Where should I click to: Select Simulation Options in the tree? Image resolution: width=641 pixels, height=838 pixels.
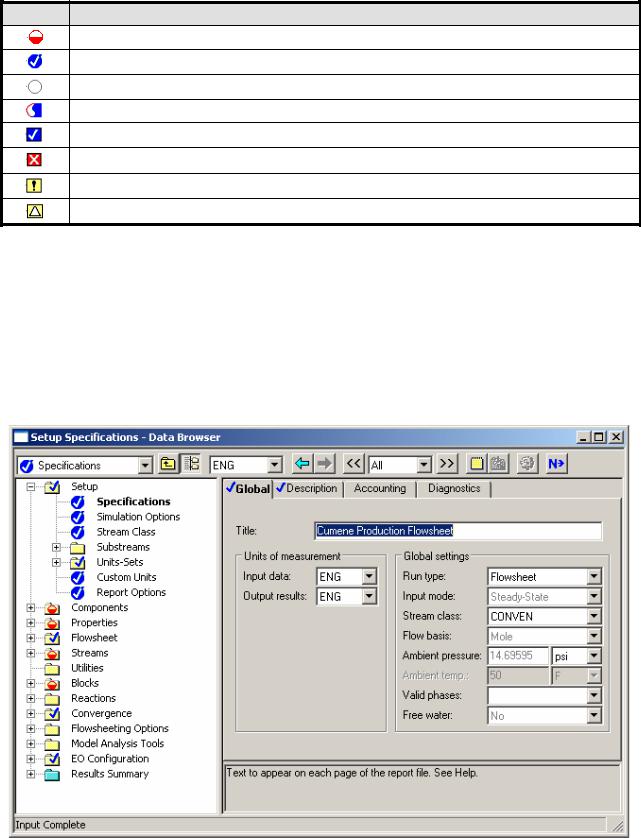[138, 517]
